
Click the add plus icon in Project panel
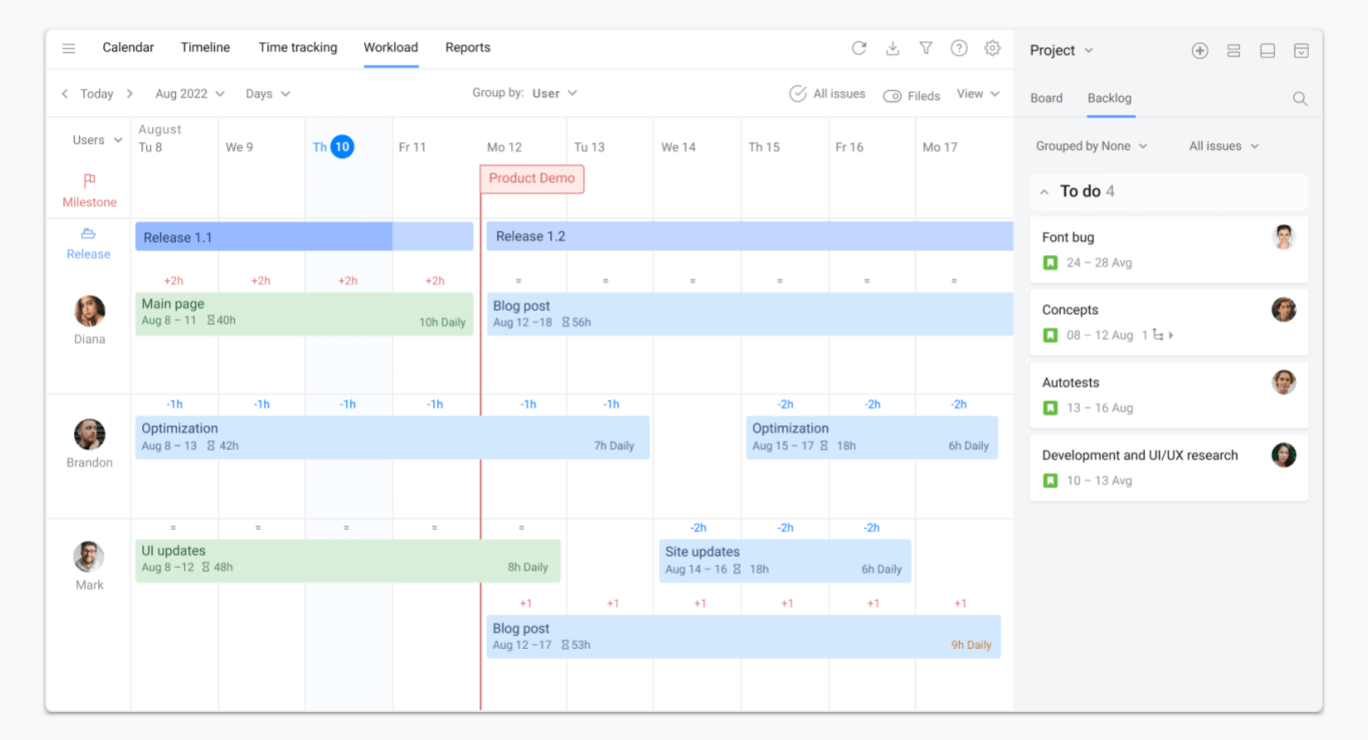1200,51
